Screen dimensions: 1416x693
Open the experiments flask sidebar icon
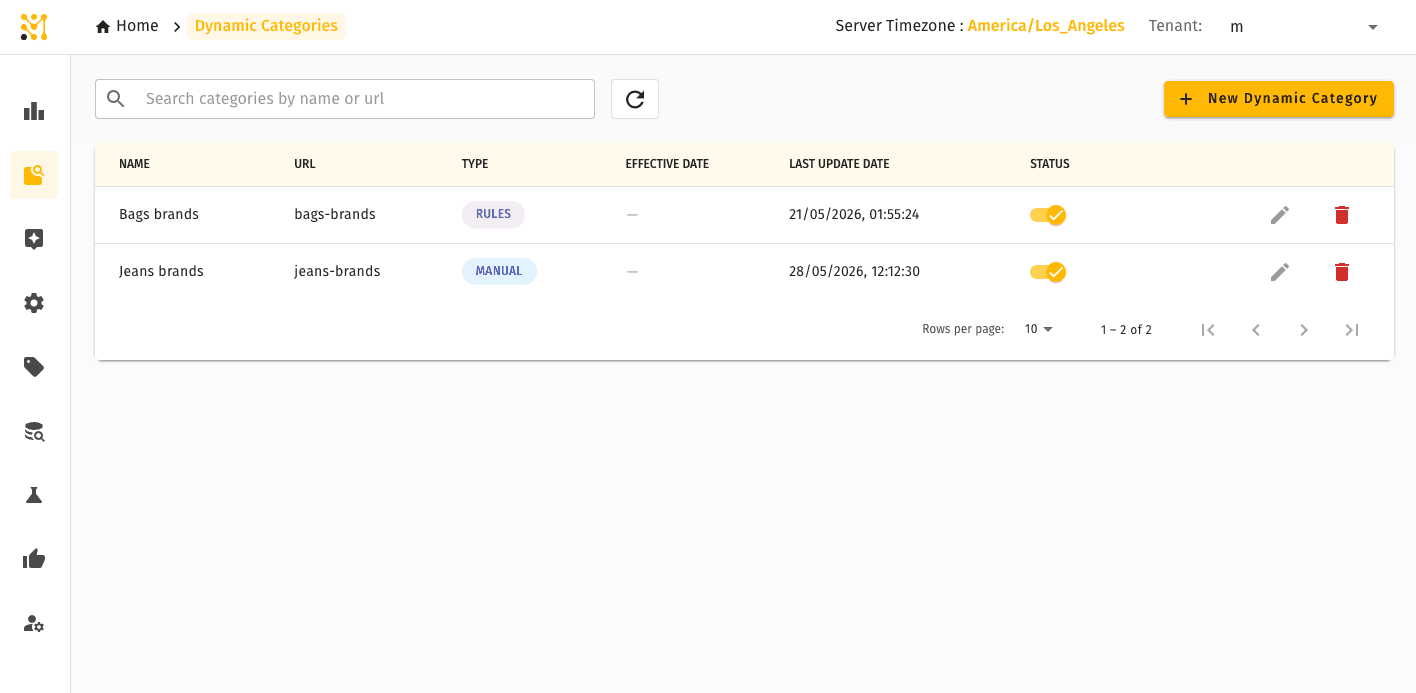coord(34,495)
